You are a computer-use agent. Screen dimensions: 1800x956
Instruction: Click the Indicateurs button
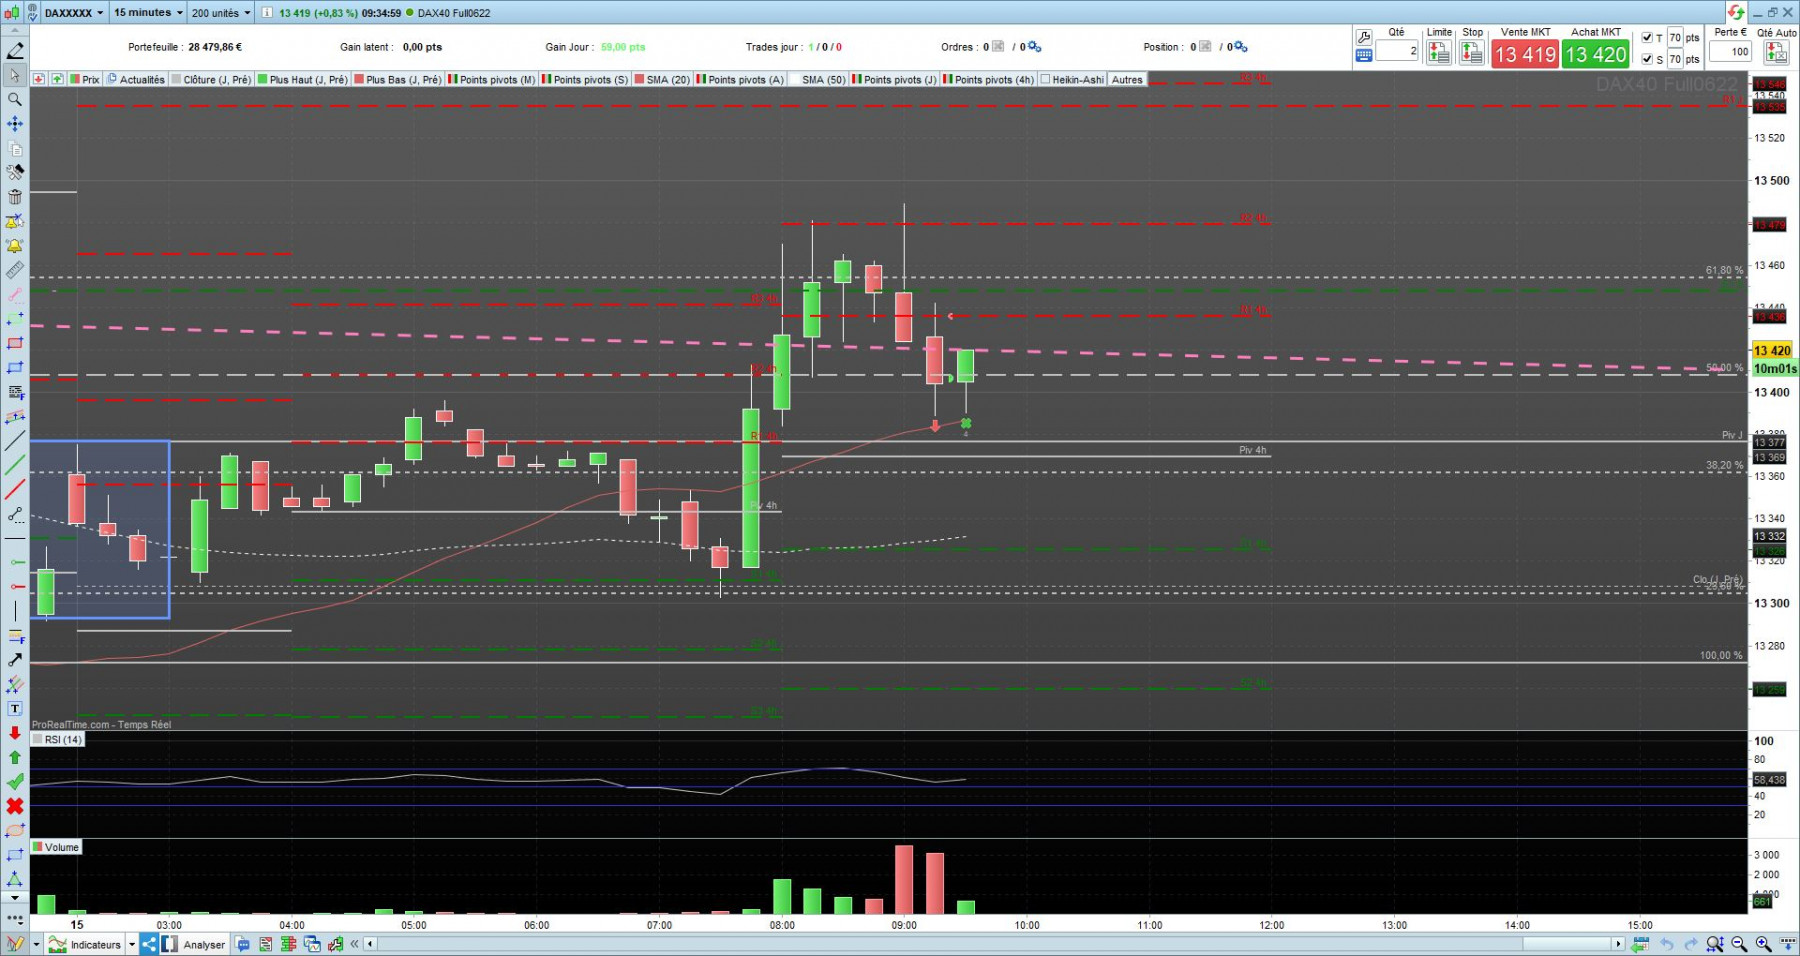click(86, 944)
